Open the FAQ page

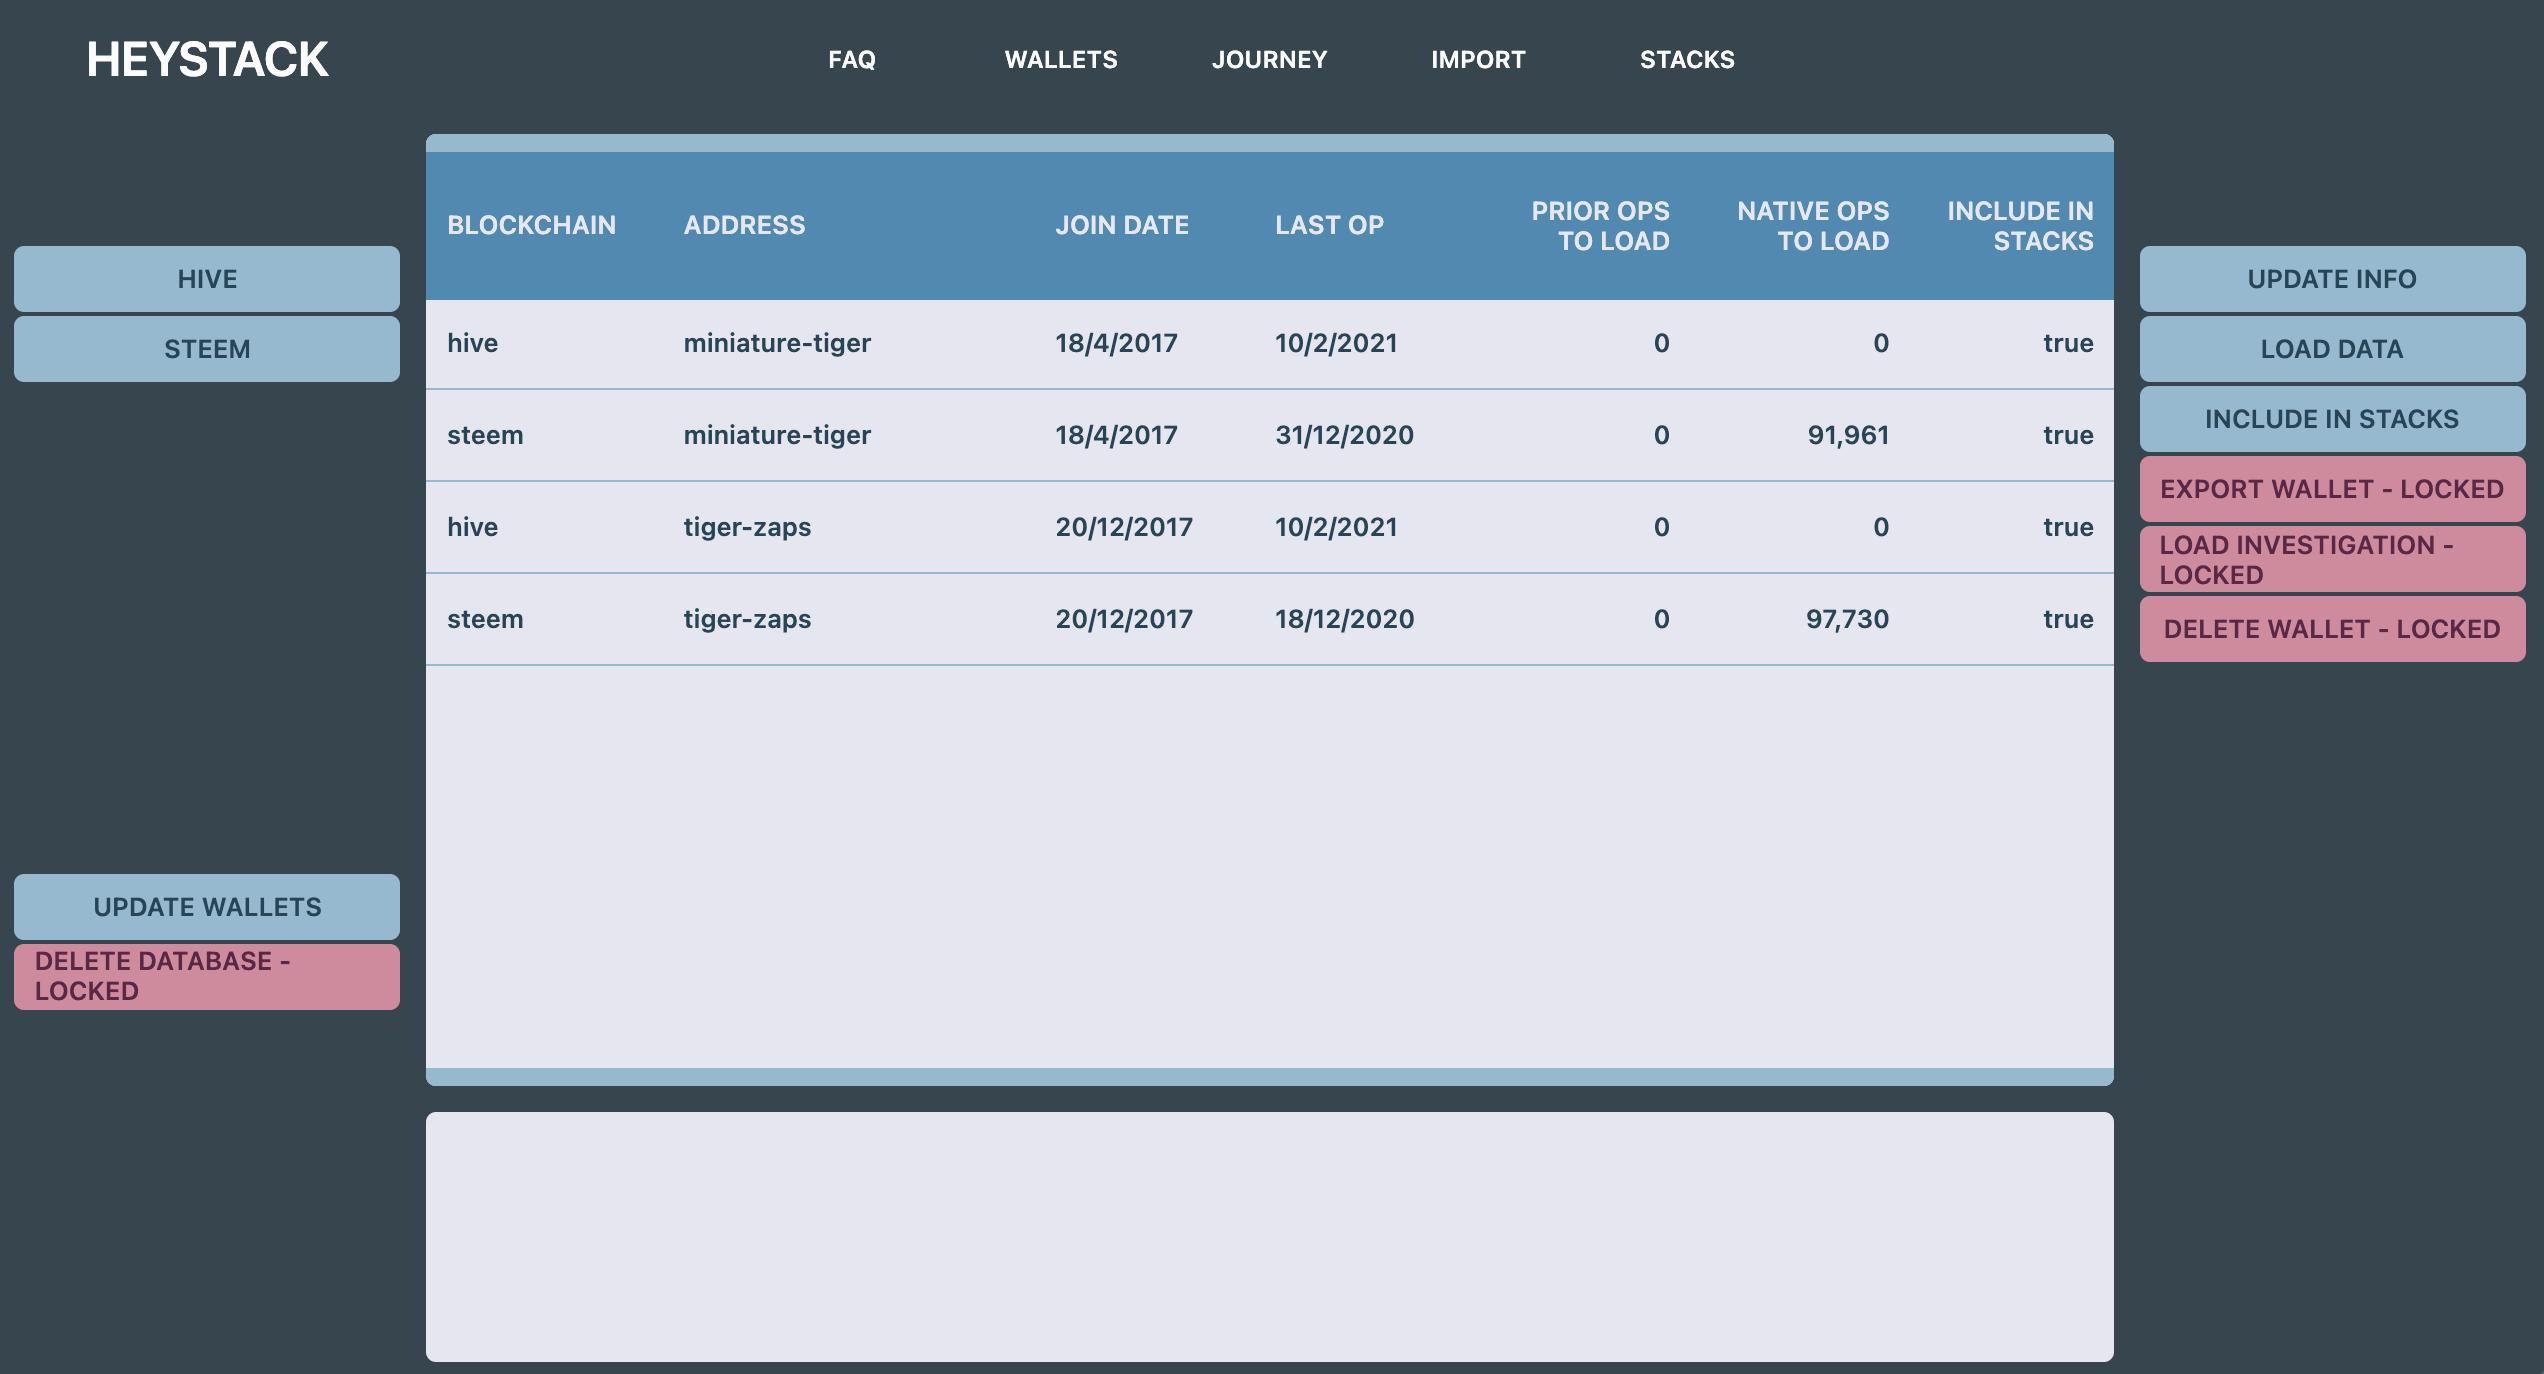coord(851,60)
